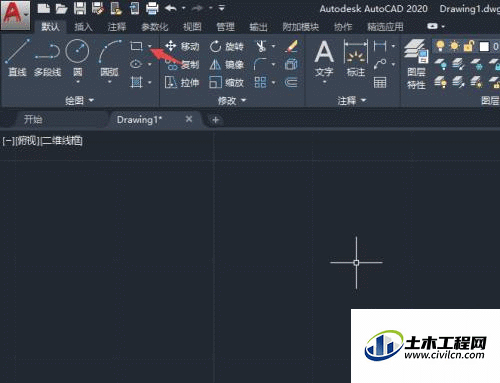500x383 pixels.
Task: Open the Start (开始) file tab
Action: coord(33,119)
